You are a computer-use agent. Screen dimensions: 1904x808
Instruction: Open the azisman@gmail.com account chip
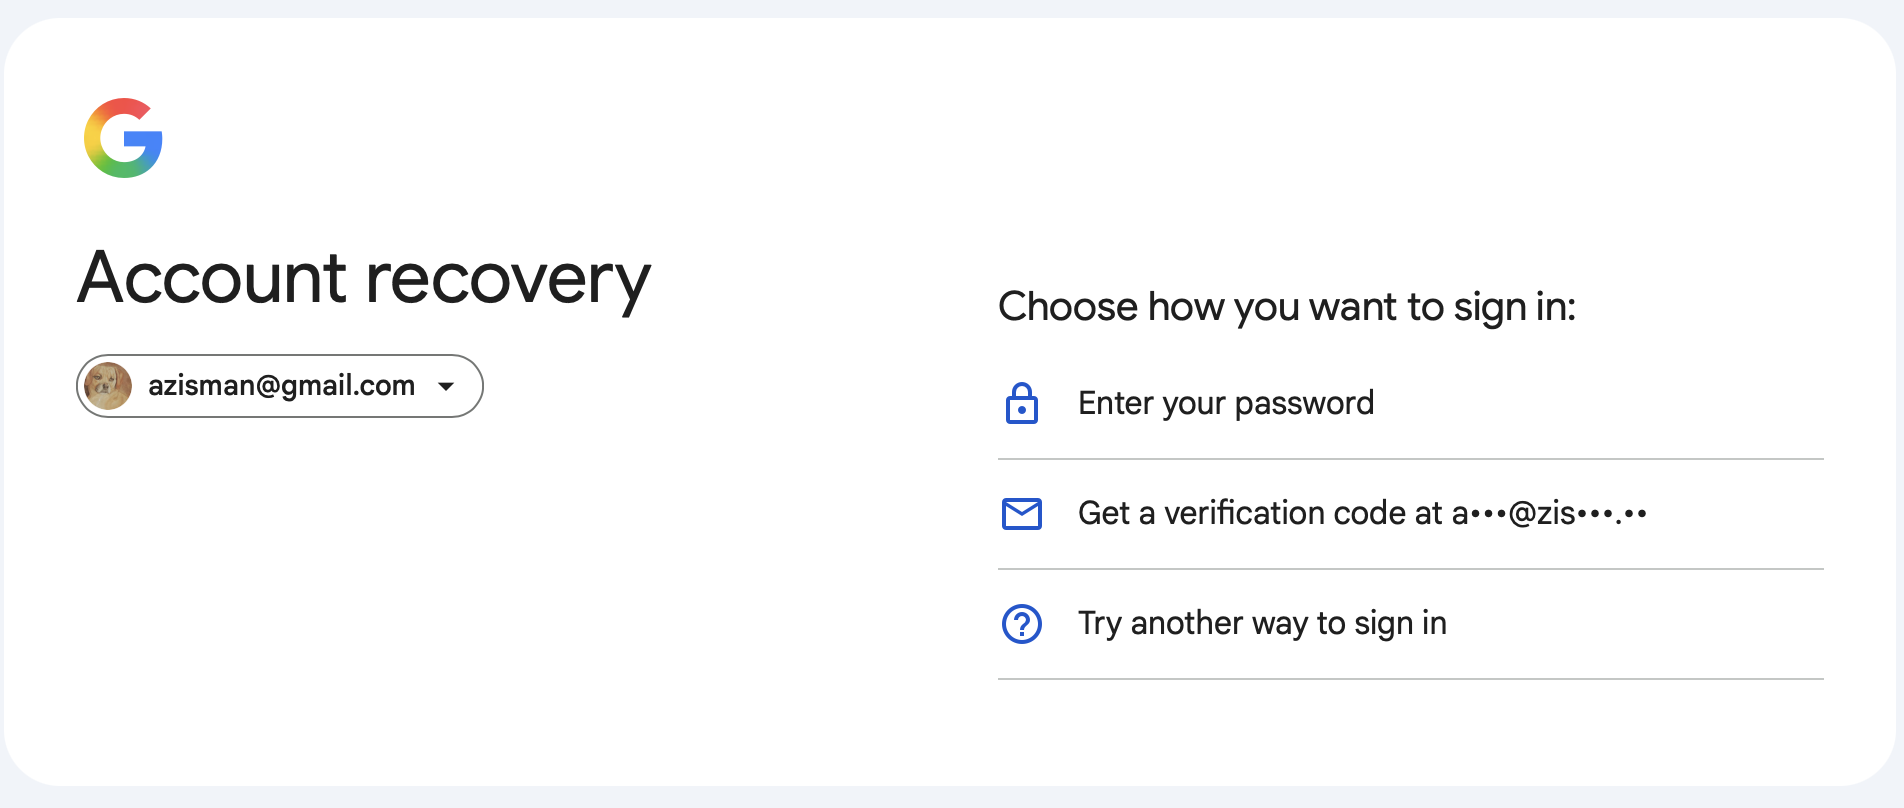coord(280,386)
